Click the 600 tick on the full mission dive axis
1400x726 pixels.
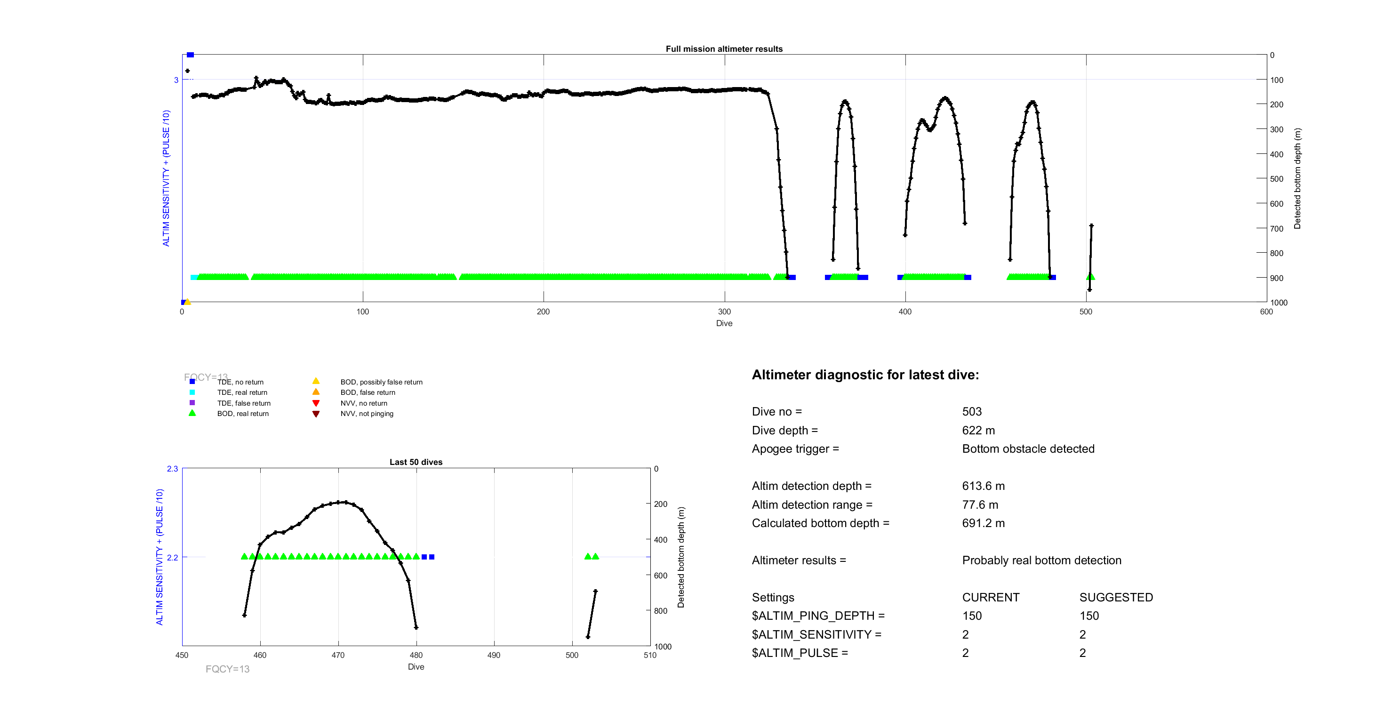coord(1266,313)
